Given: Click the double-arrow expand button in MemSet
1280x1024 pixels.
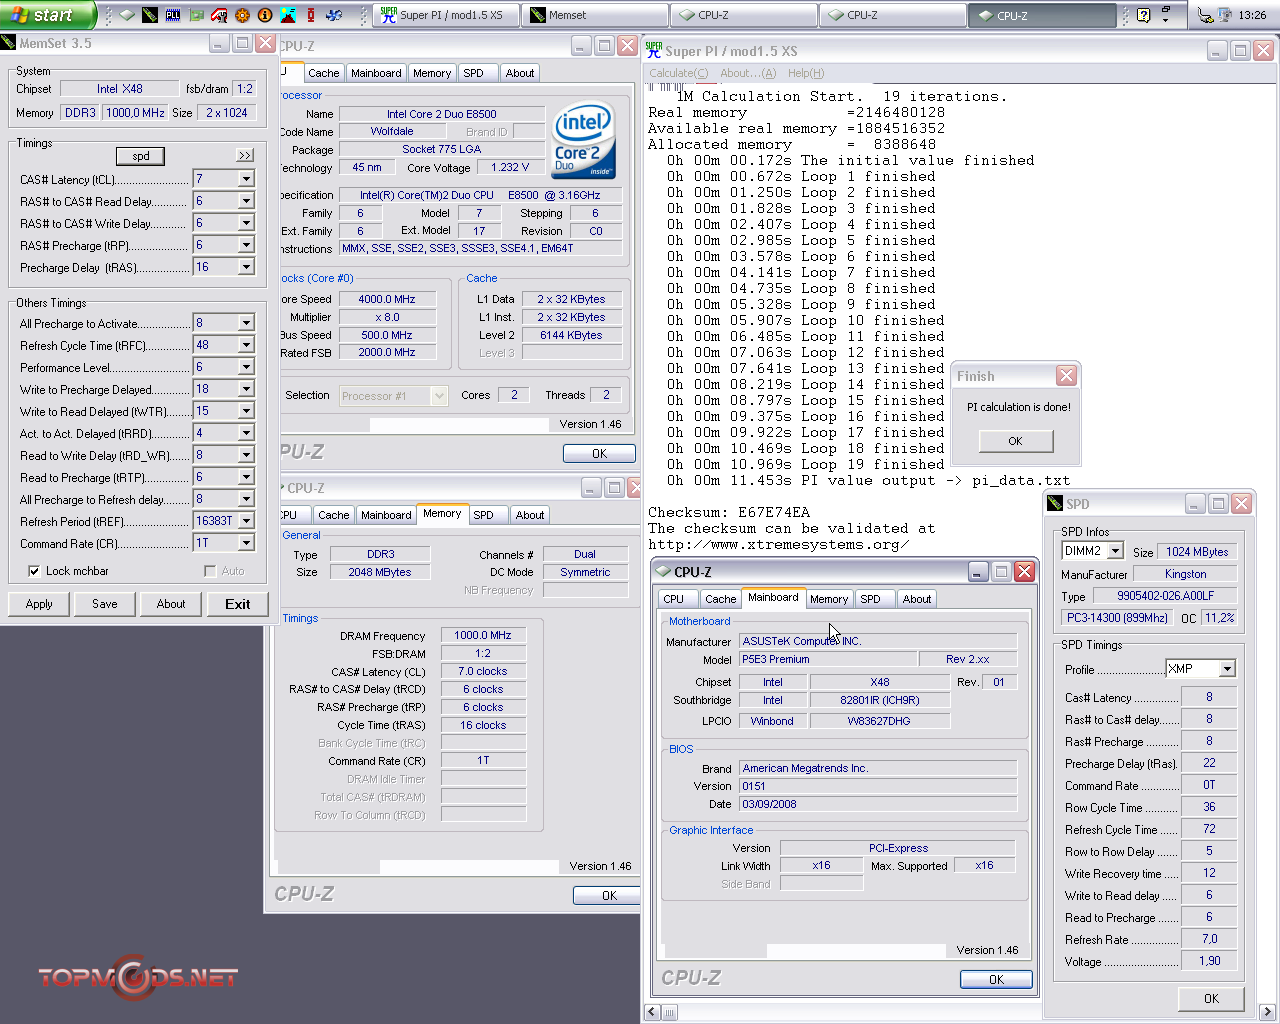Looking at the screenshot, I should [x=245, y=155].
